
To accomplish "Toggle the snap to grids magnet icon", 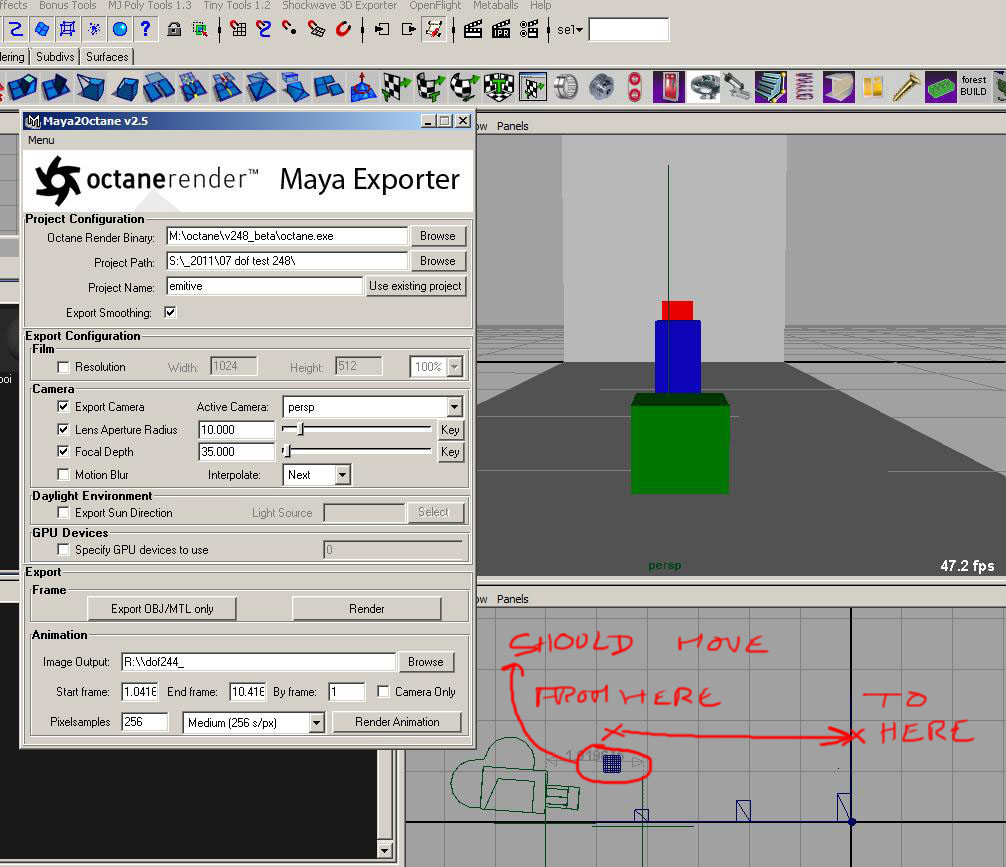I will [x=238, y=29].
